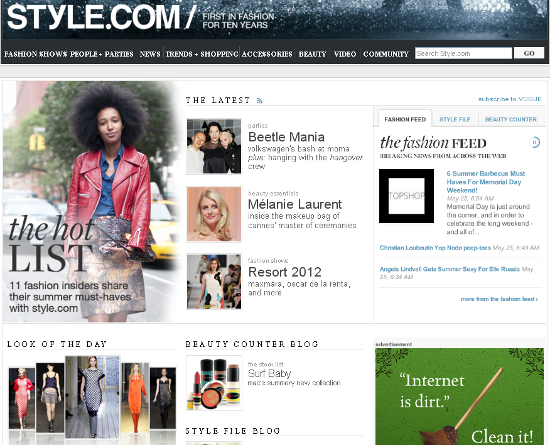Click the Resort 2012 runway thumbnail
This screenshot has width=550, height=445.
[214, 282]
